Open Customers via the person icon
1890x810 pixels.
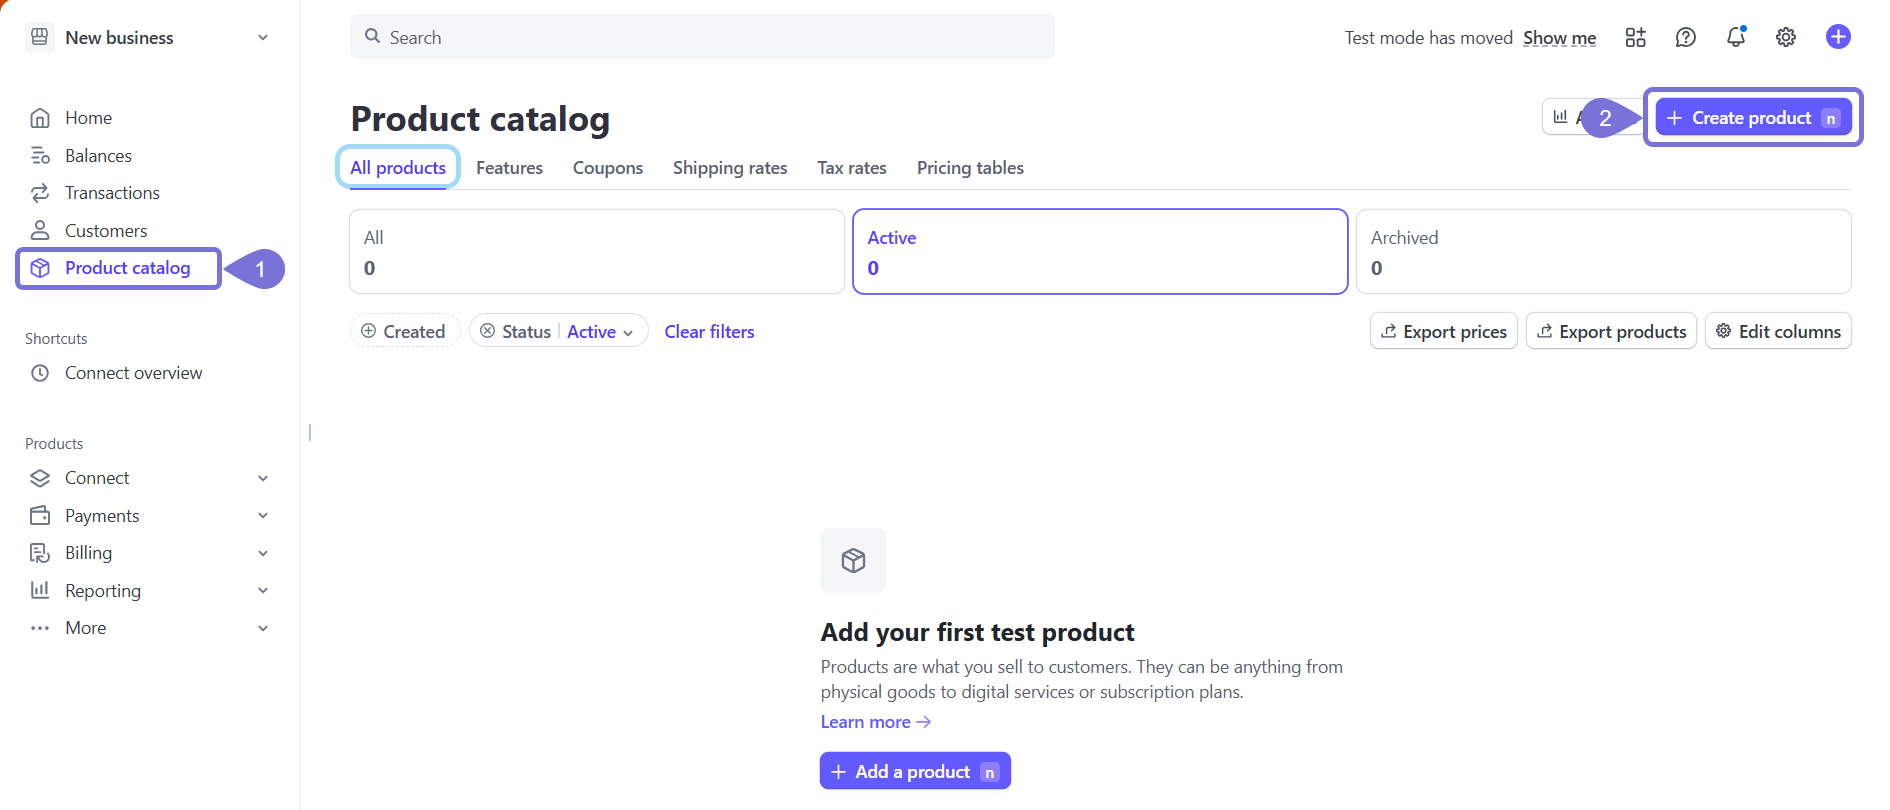tap(40, 231)
